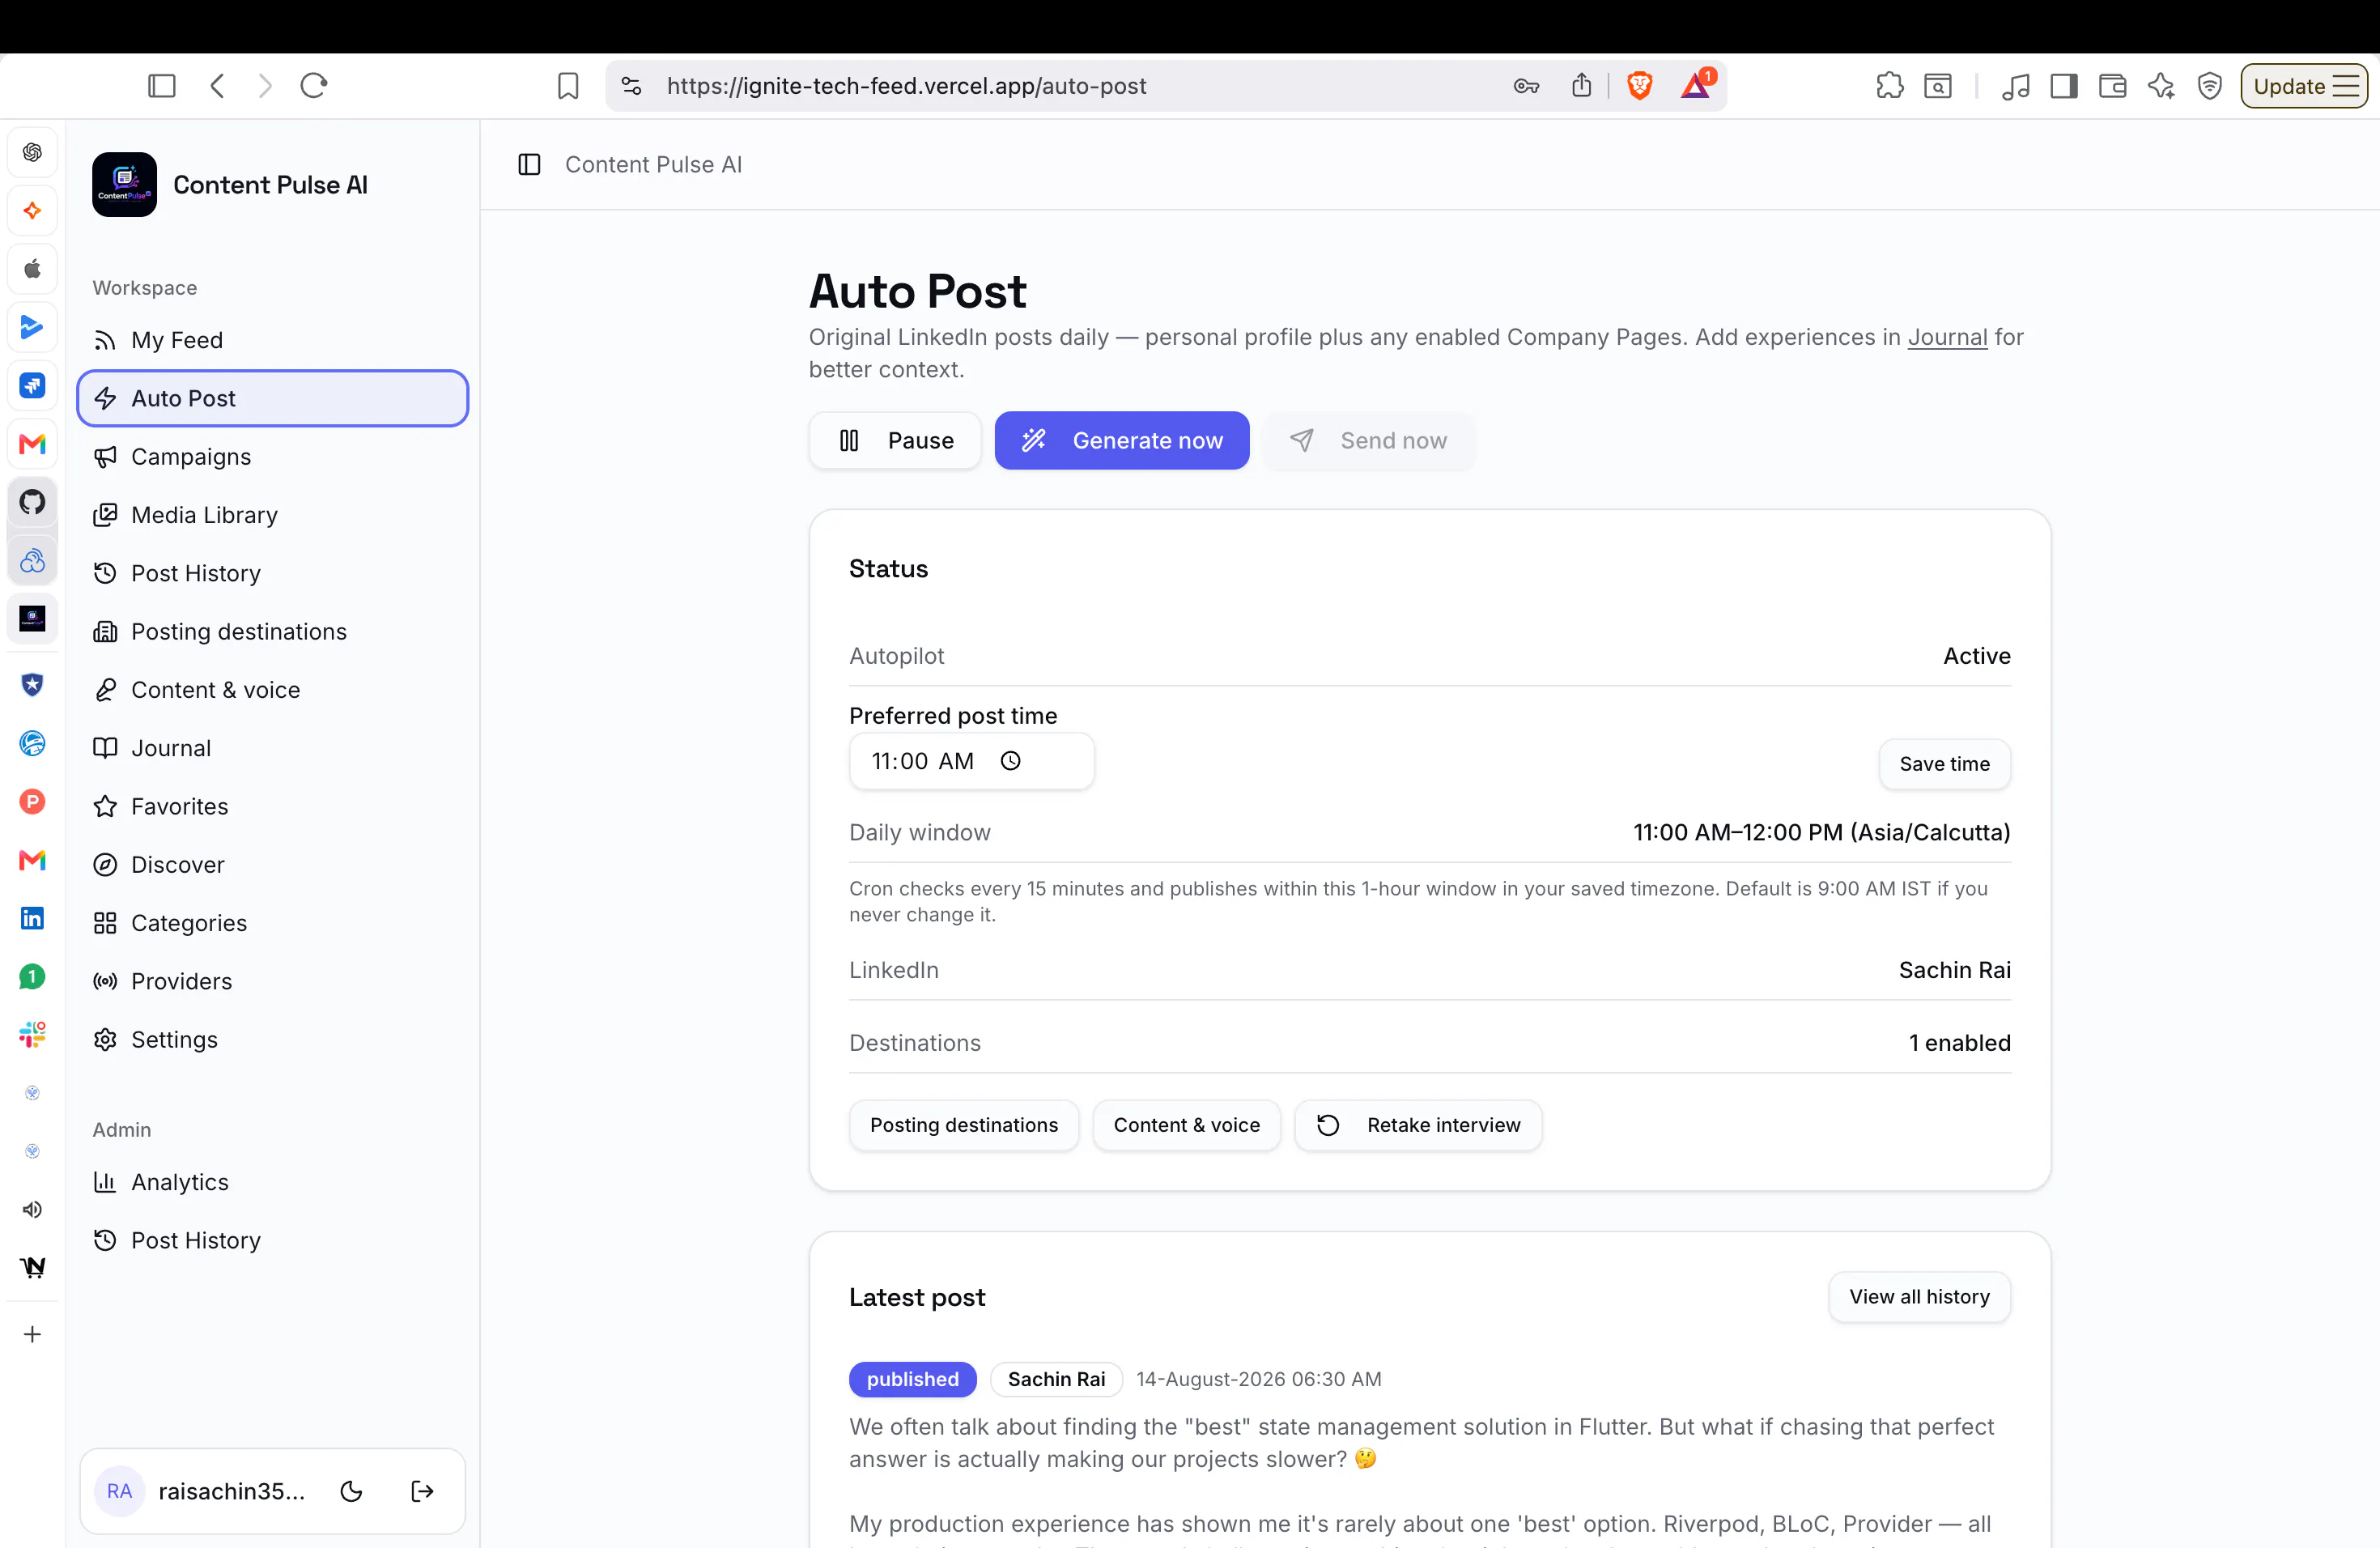2380x1548 pixels.
Task: Click the RA user avatar
Action: pos(119,1491)
